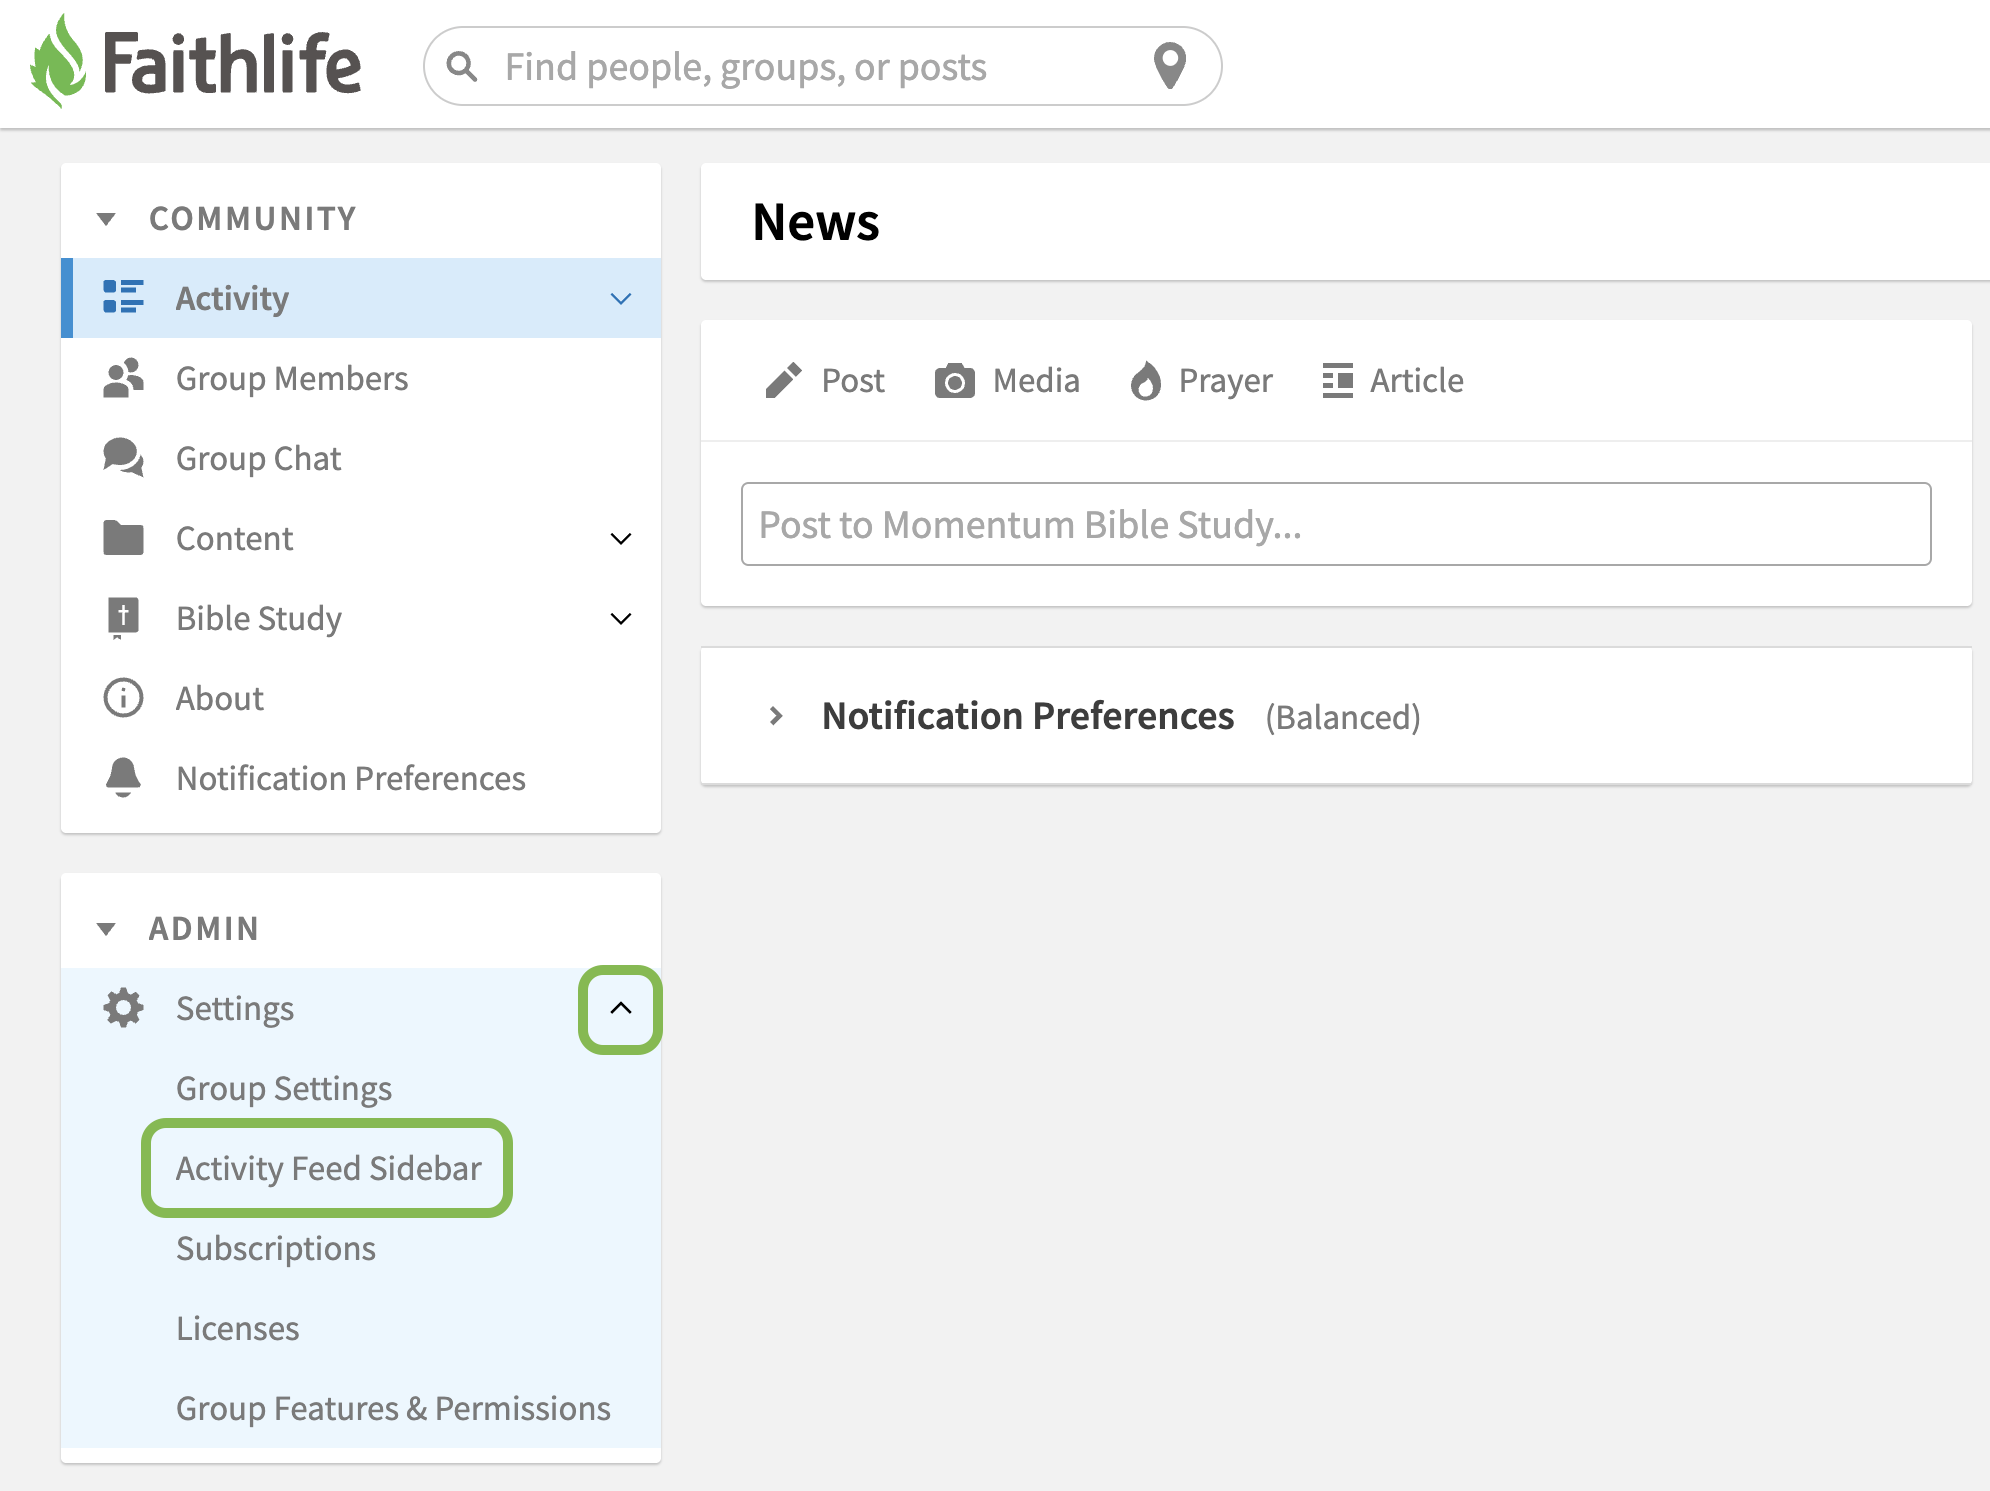Click the About info circle icon

pos(123,698)
